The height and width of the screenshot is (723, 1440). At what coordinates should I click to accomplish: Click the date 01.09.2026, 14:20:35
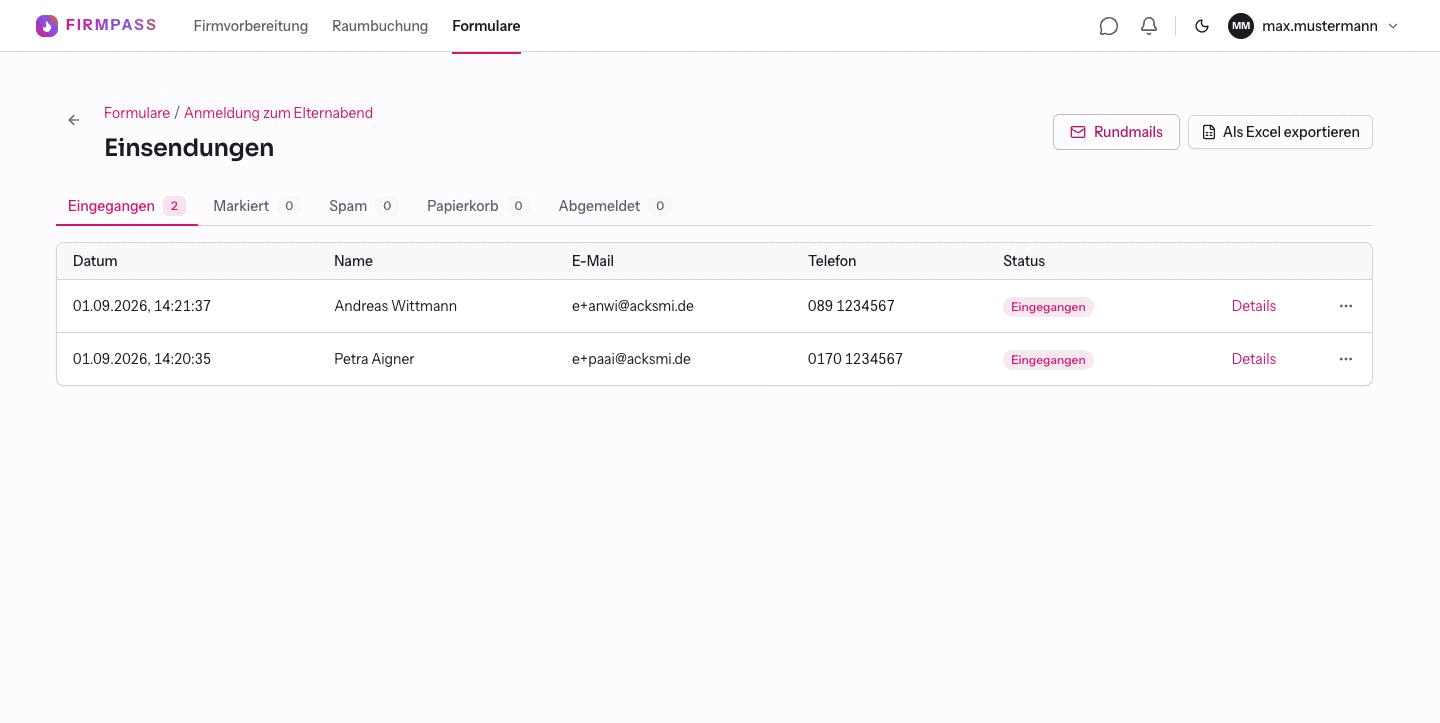[142, 359]
